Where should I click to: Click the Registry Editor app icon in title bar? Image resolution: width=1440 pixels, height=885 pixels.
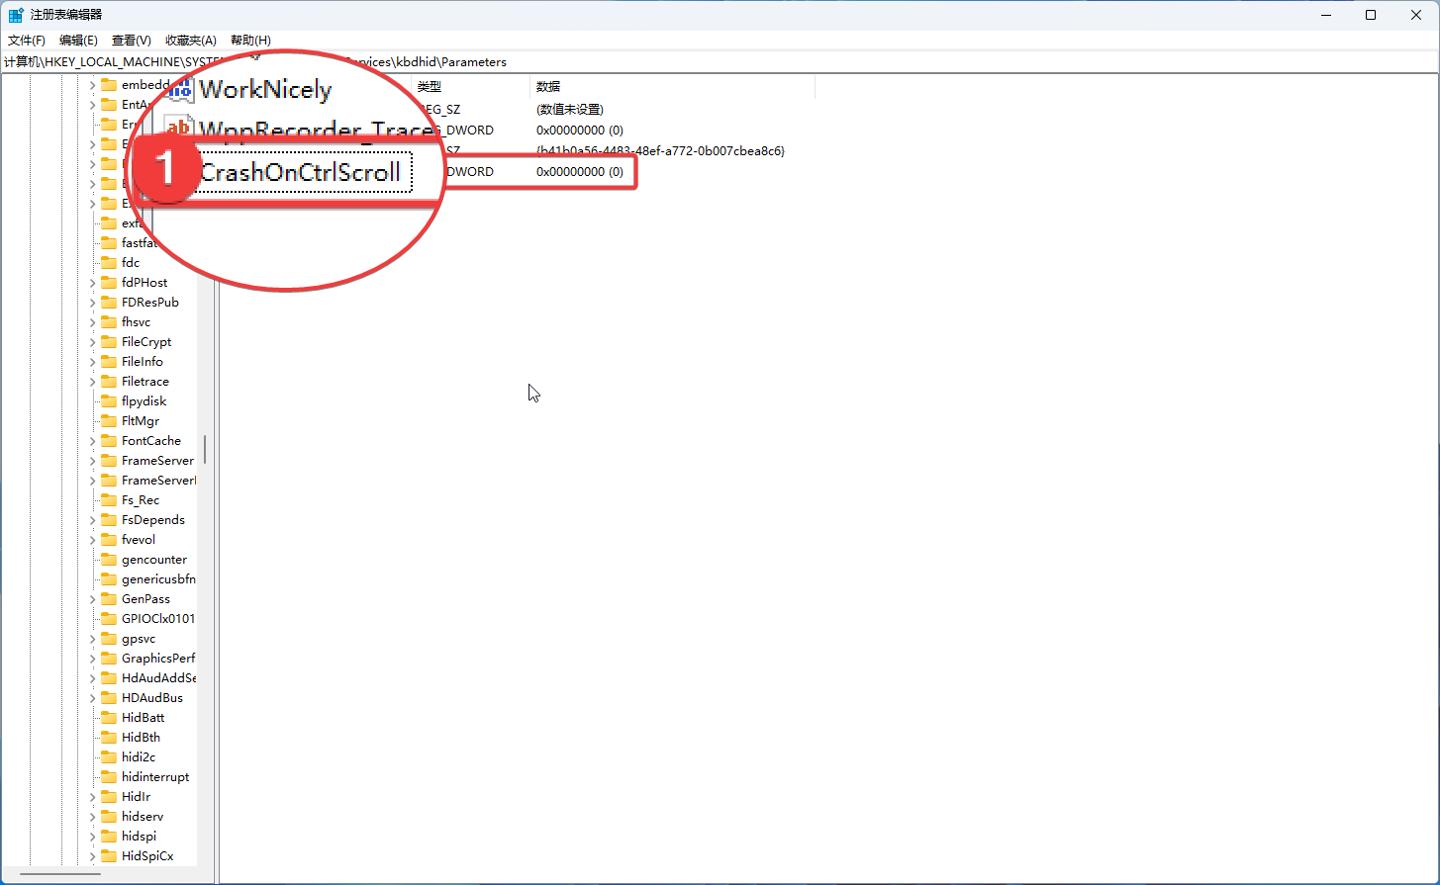[x=15, y=15]
